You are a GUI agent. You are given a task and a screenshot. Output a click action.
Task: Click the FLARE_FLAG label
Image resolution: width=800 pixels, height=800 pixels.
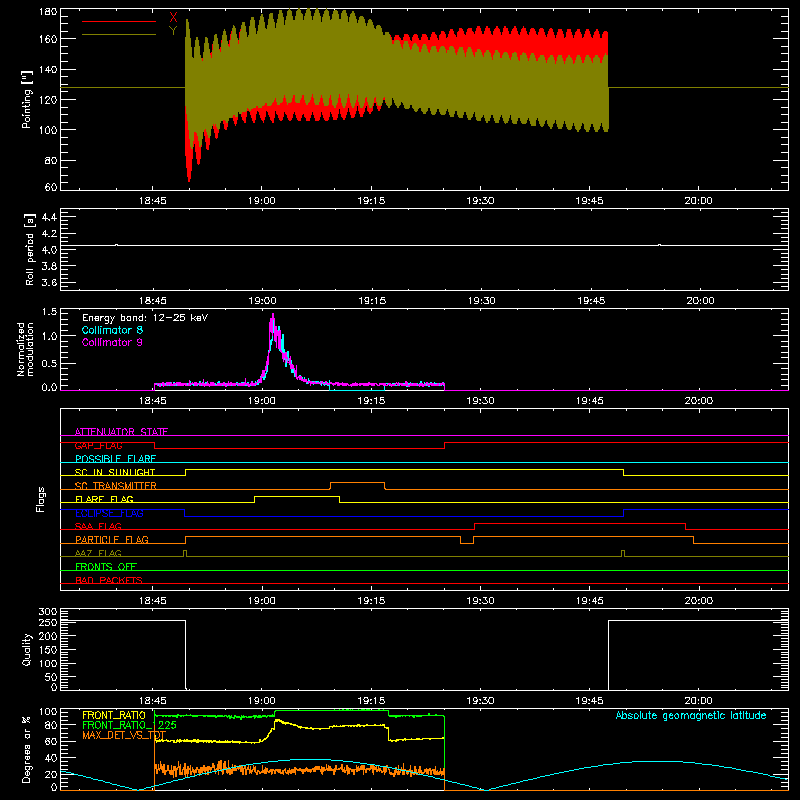tap(104, 499)
